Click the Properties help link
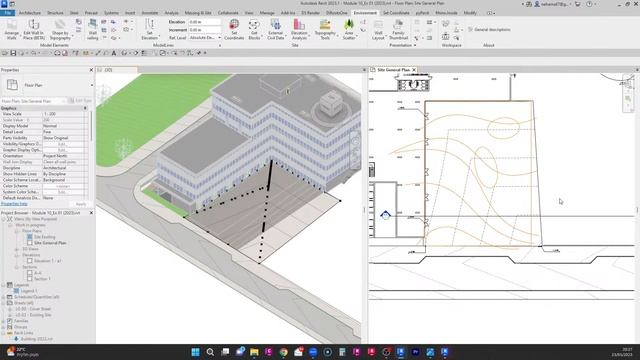 (14, 204)
